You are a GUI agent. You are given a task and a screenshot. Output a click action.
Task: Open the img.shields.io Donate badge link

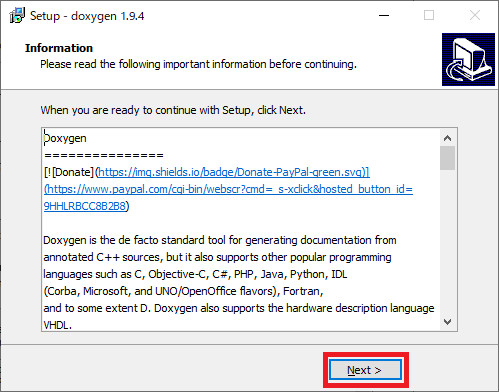234,172
